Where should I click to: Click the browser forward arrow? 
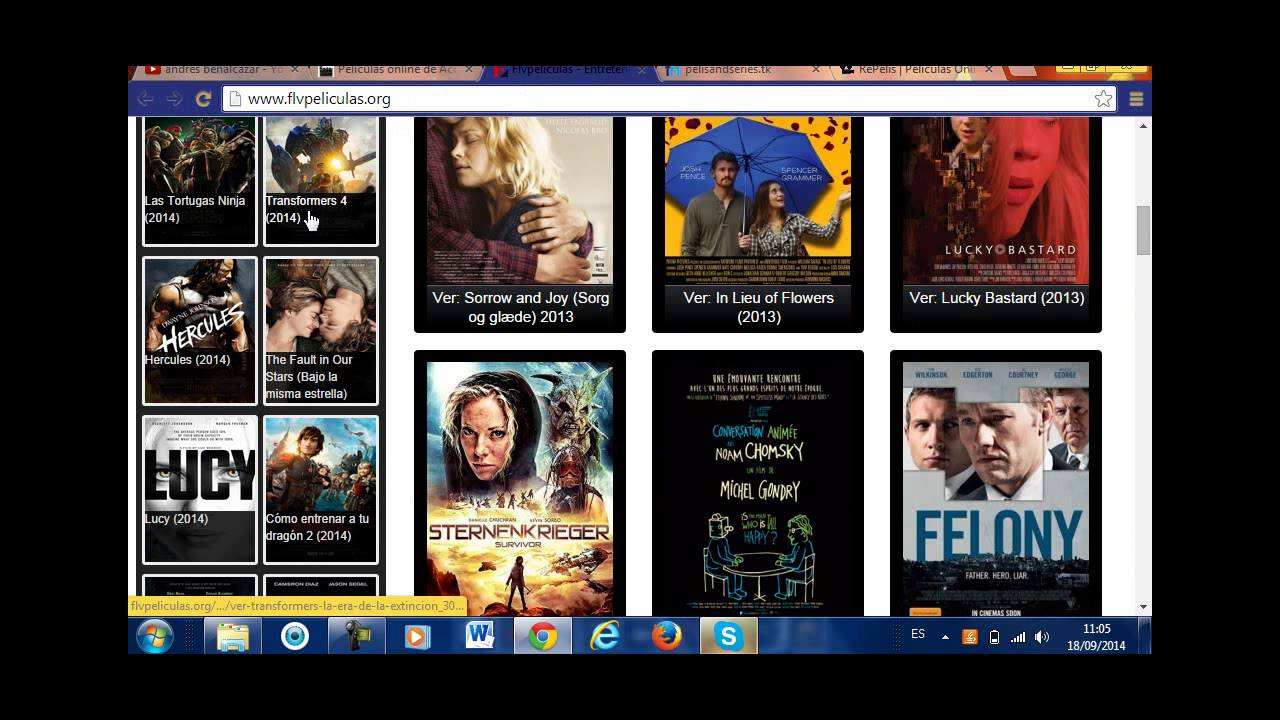[x=175, y=99]
